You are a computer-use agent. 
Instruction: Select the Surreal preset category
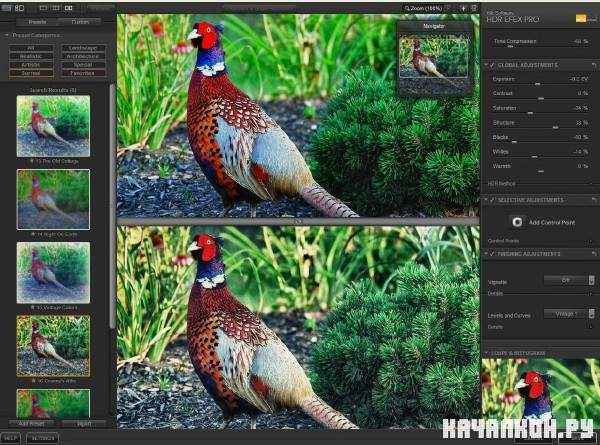point(31,73)
